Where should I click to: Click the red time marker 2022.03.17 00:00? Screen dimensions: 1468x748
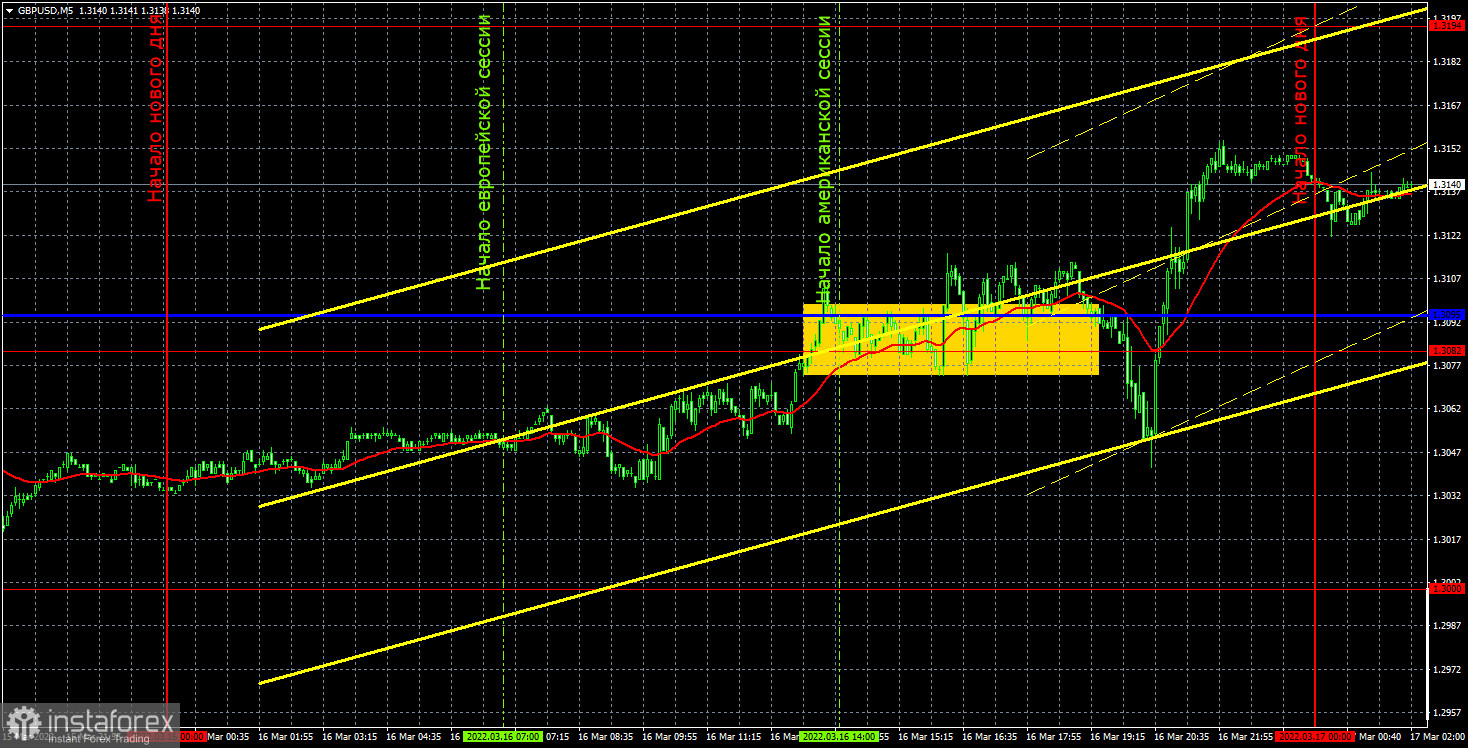point(1315,736)
